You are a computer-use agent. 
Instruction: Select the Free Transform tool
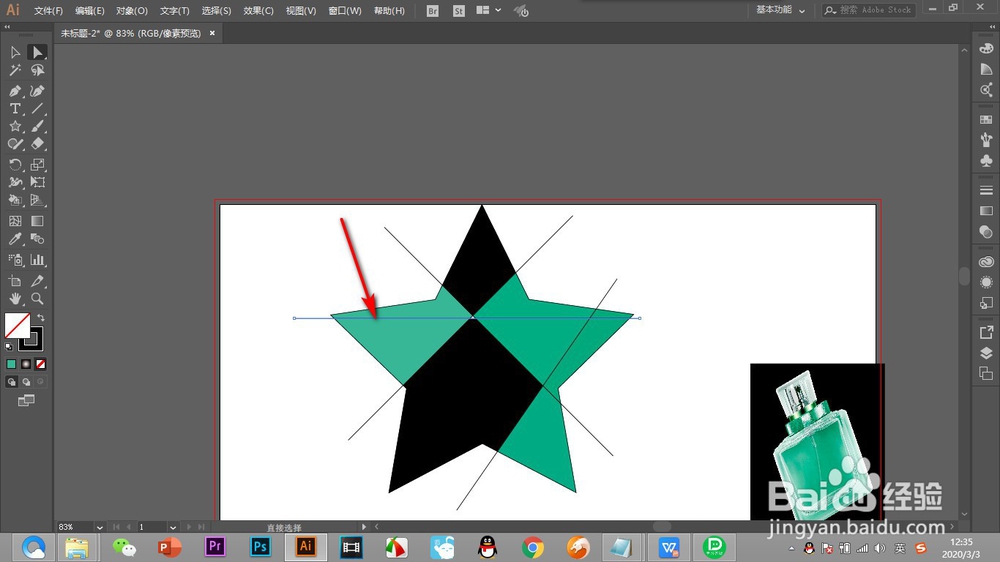coord(37,182)
